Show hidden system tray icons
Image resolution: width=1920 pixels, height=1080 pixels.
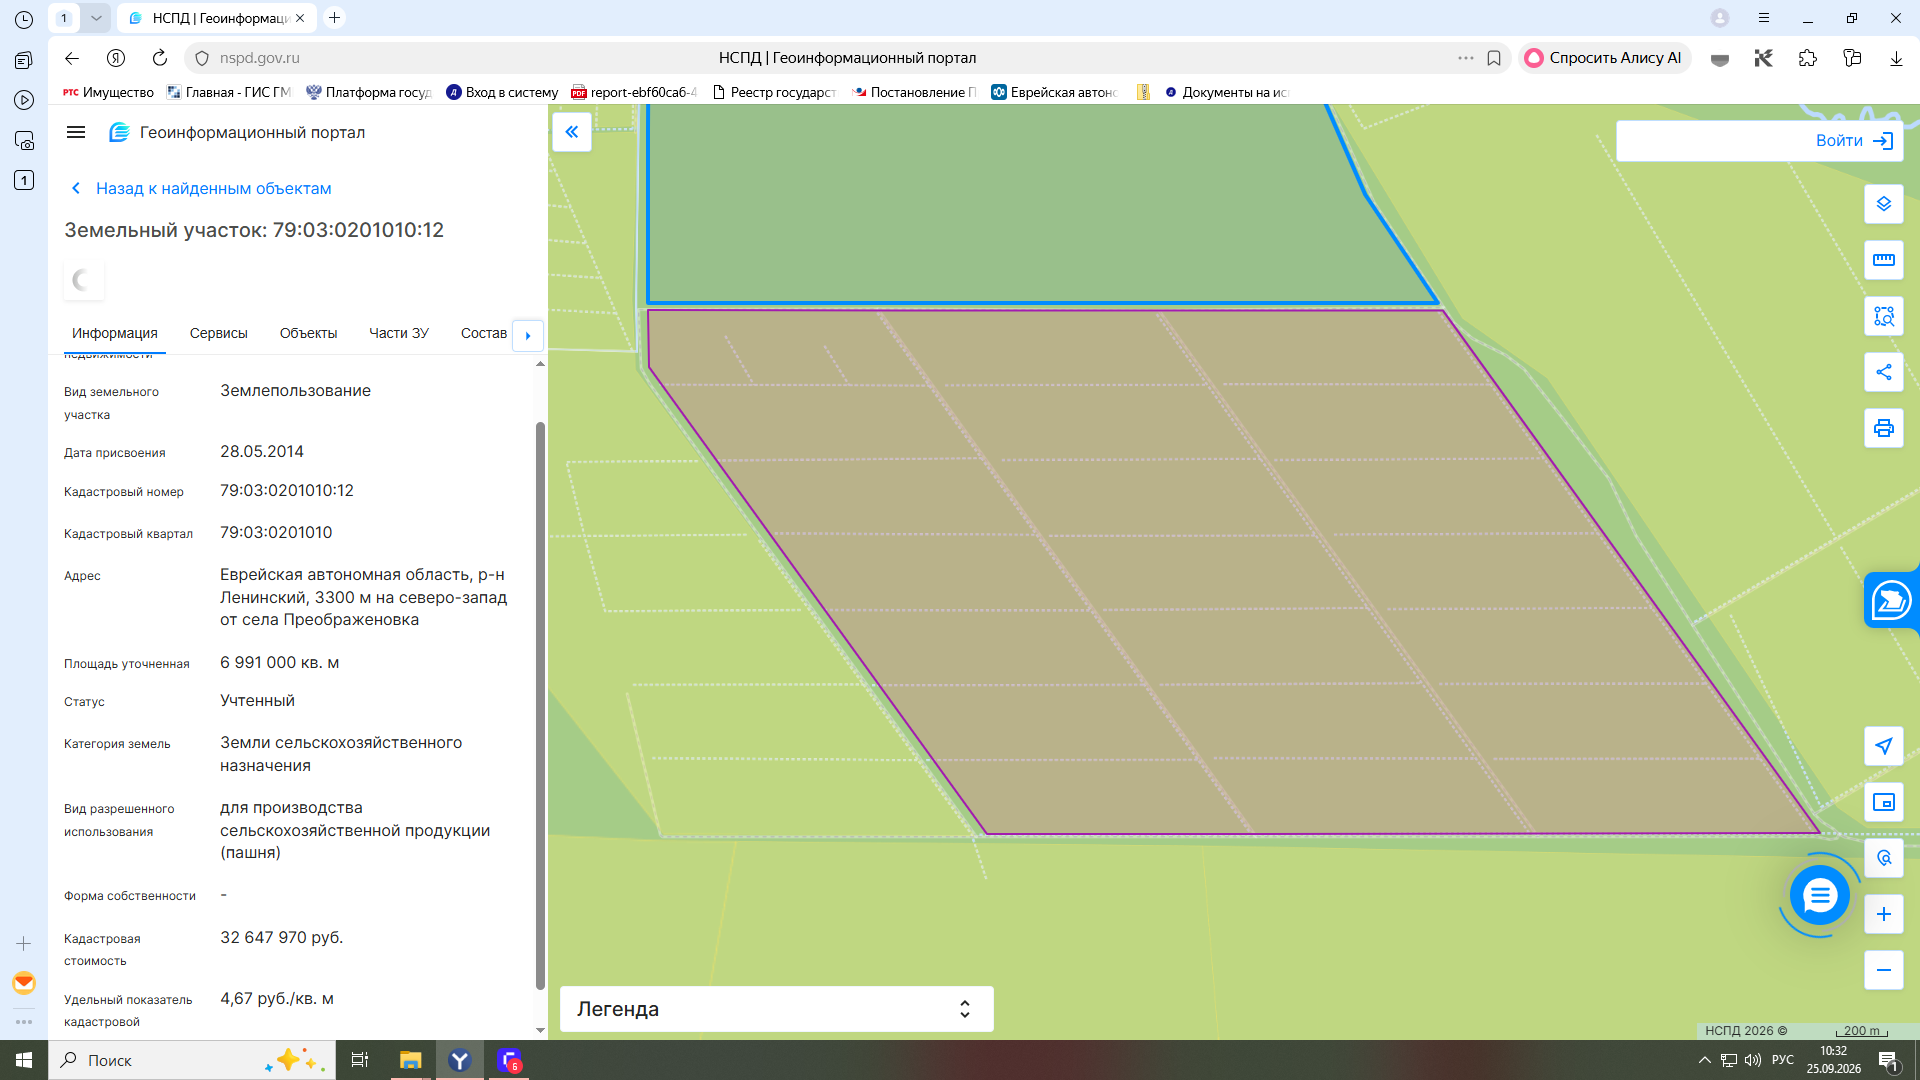pyautogui.click(x=1704, y=1060)
